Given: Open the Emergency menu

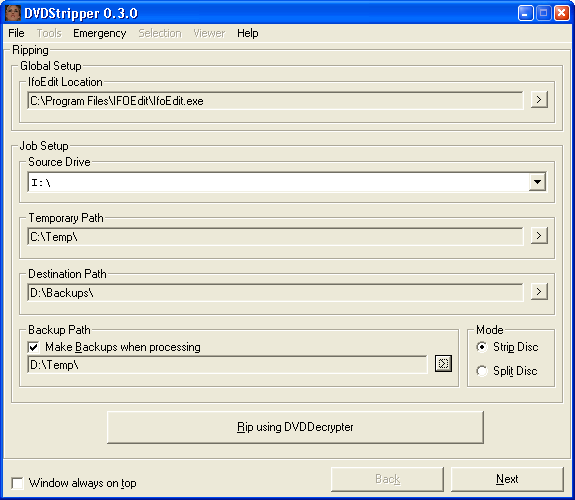Looking at the screenshot, I should point(99,33).
